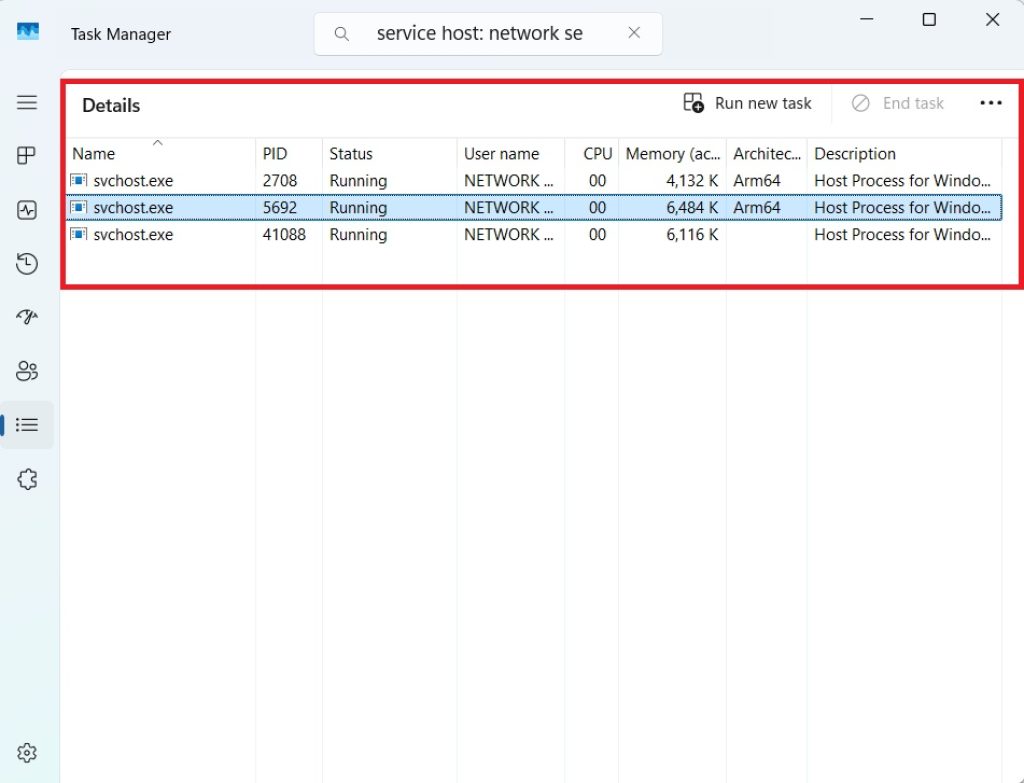This screenshot has height=783, width=1024.
Task: Click icon of svchost.exe PID 2708
Action: click(x=78, y=180)
